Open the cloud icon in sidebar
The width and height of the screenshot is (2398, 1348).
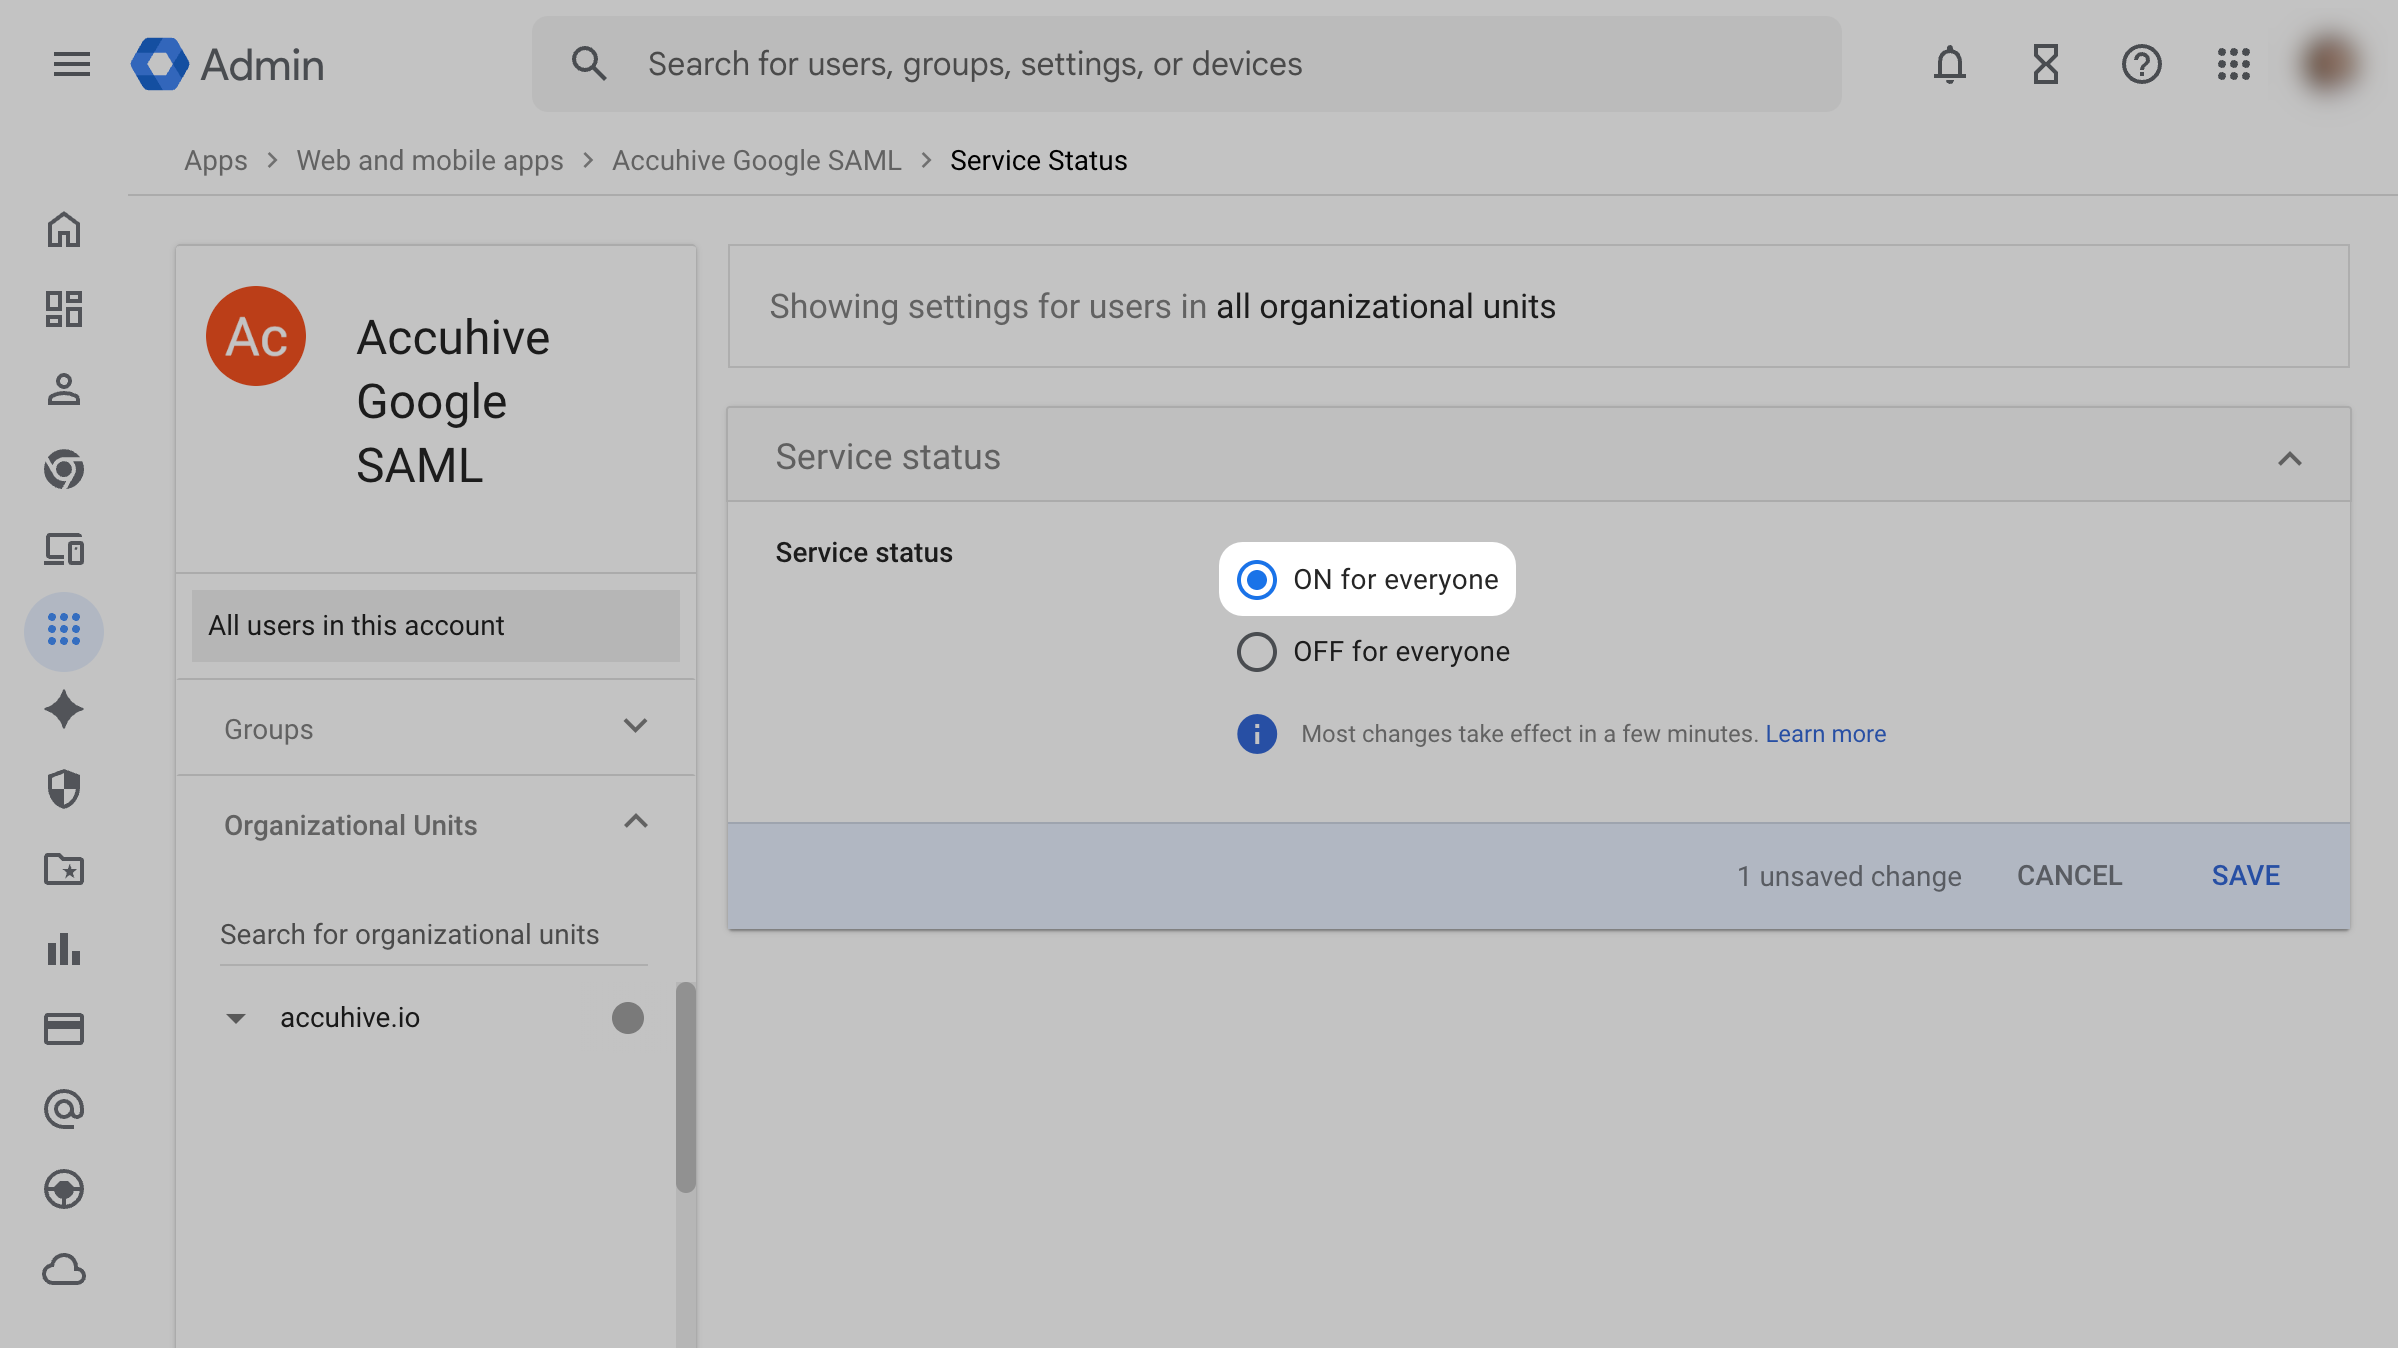(x=64, y=1270)
